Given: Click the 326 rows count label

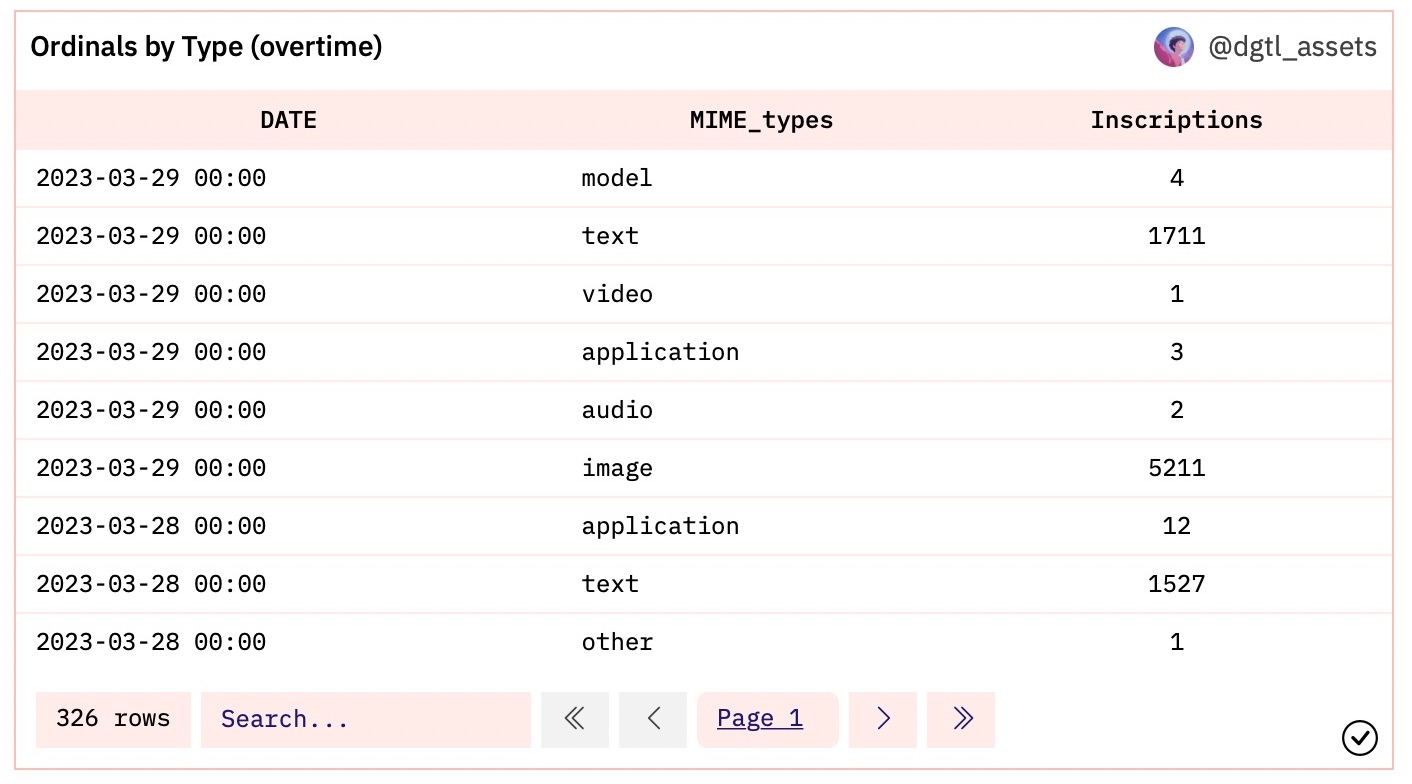Looking at the screenshot, I should pyautogui.click(x=113, y=719).
